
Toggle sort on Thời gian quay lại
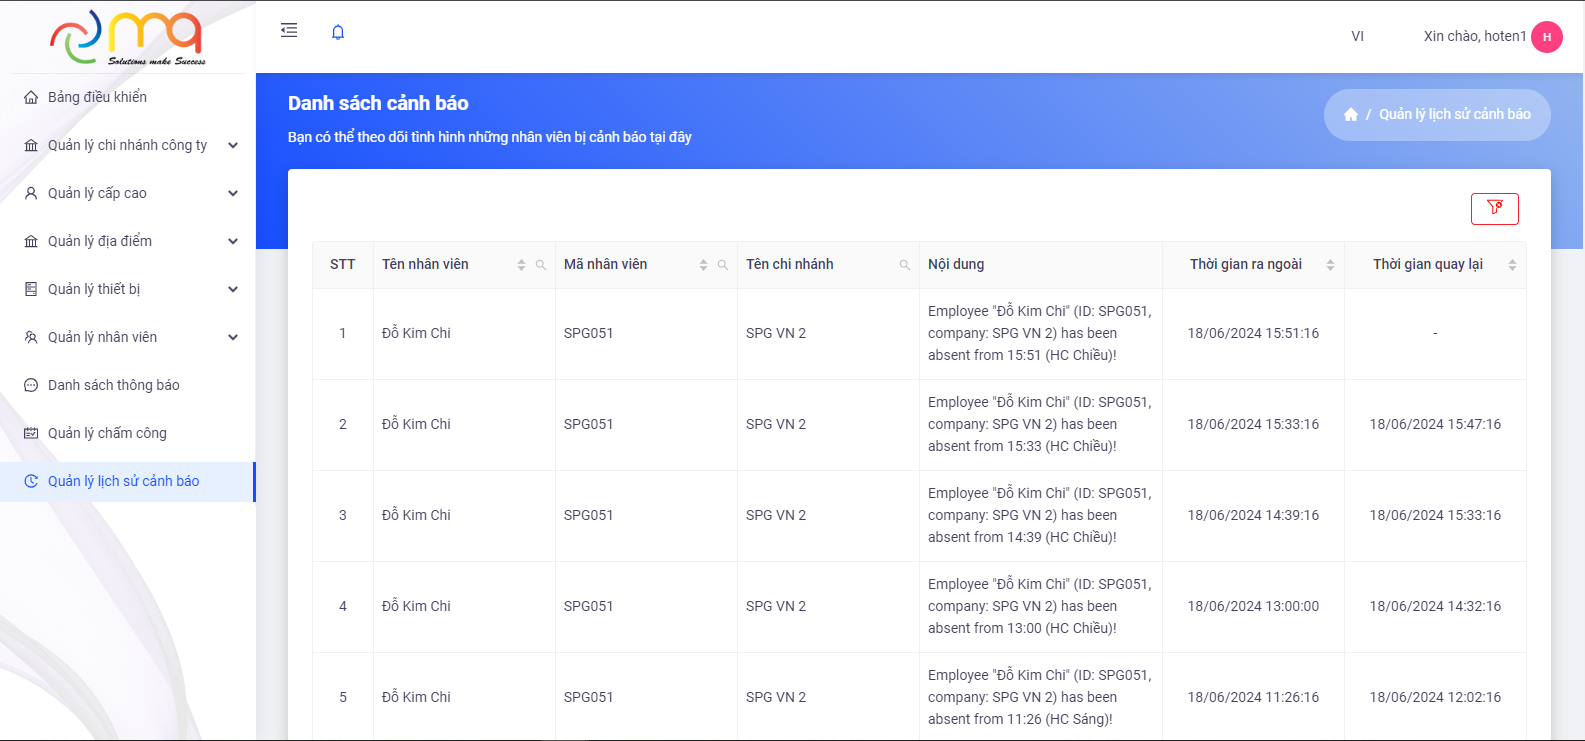[1512, 265]
